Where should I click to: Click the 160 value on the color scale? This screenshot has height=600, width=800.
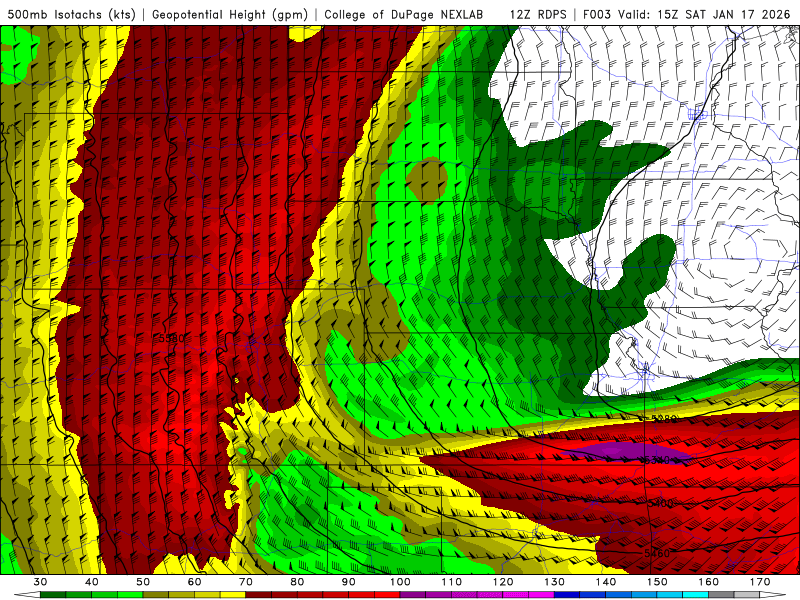pyautogui.click(x=709, y=582)
